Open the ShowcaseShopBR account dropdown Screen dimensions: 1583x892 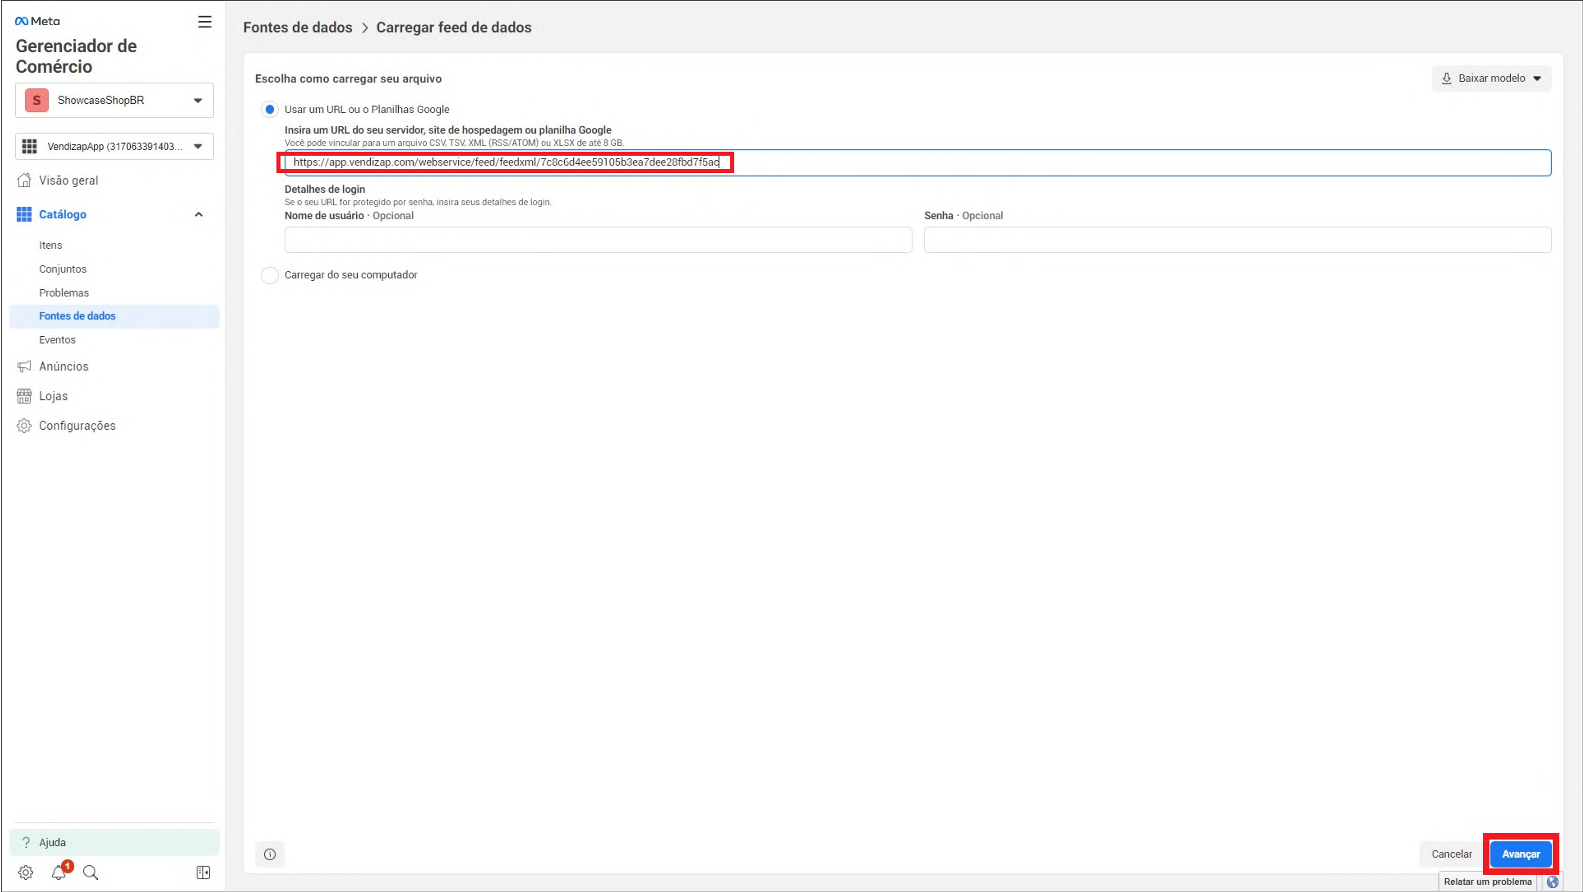(x=114, y=100)
